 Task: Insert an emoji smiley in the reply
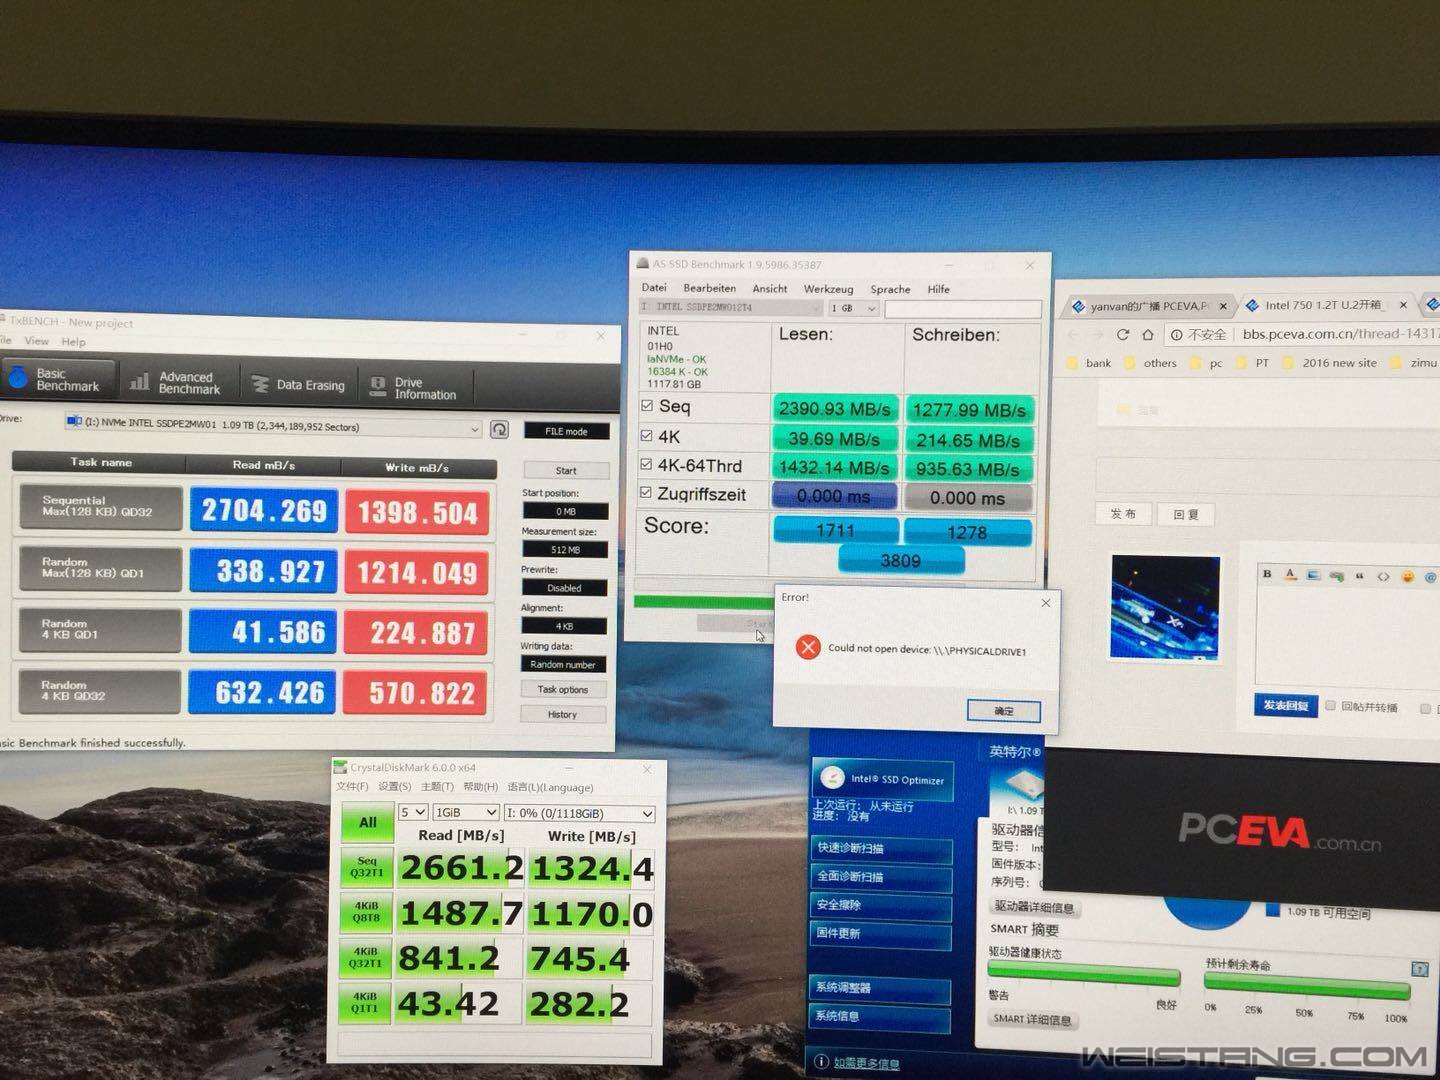tap(1407, 576)
